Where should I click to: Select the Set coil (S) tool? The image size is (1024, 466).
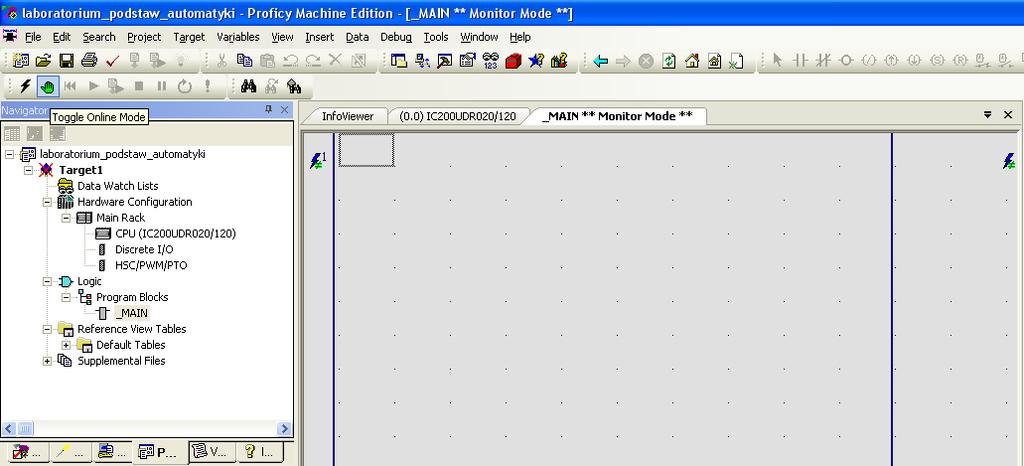pos(937,61)
